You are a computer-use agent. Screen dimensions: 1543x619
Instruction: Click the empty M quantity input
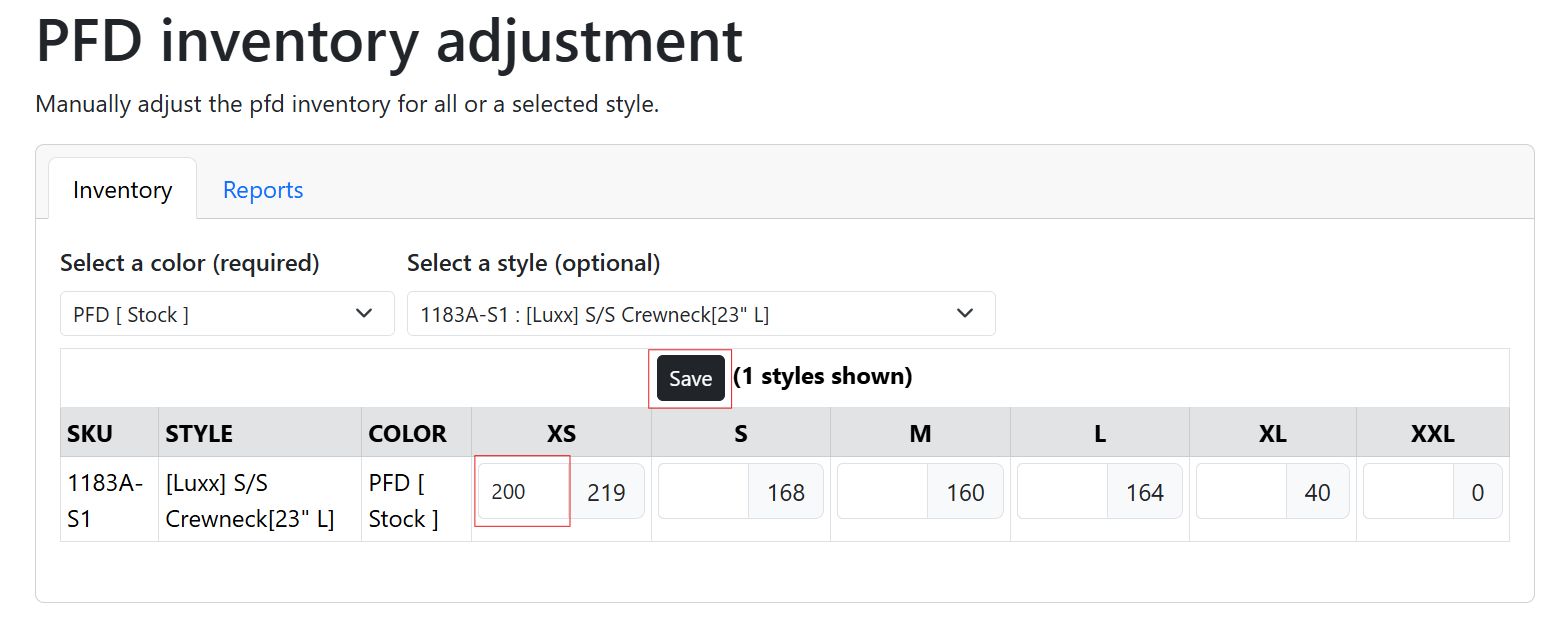coord(880,491)
